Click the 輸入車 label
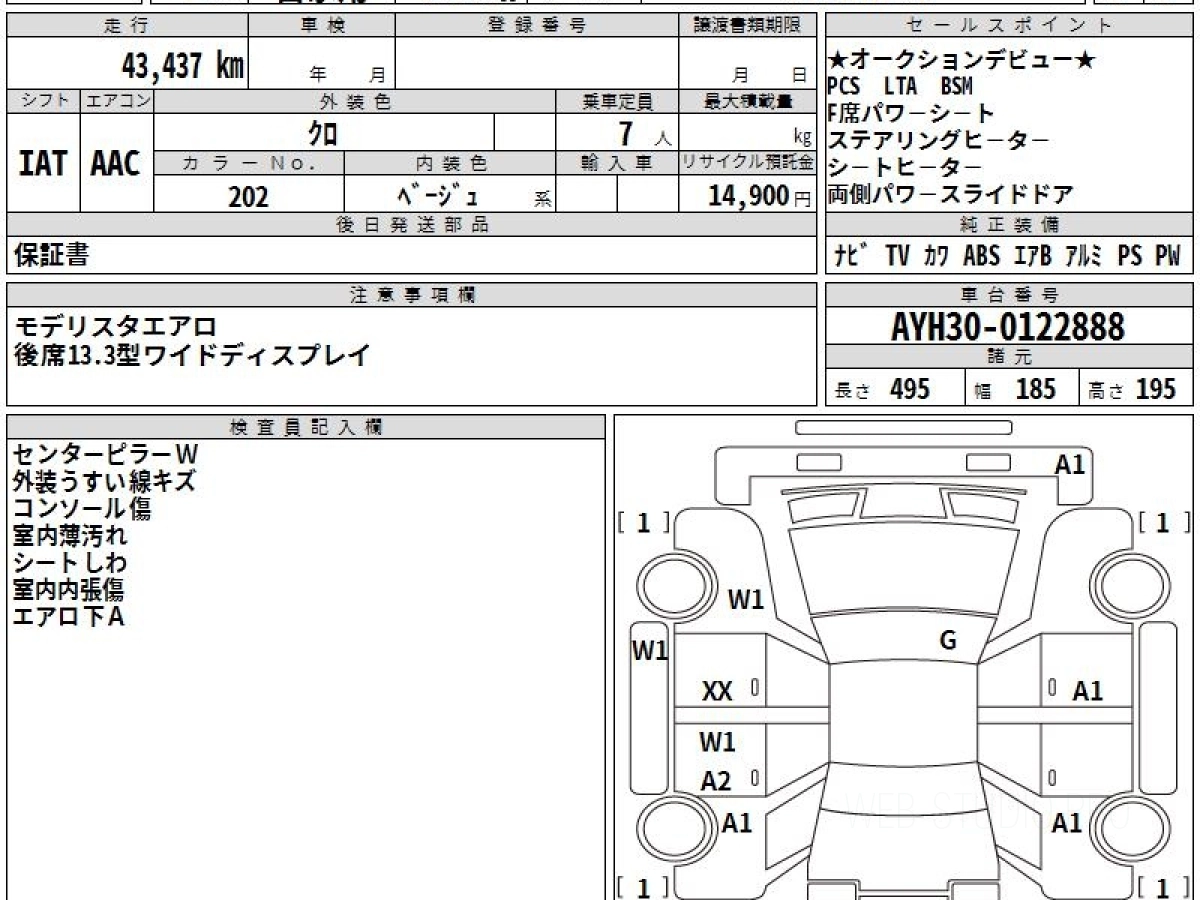1200x900 pixels. pyautogui.click(x=617, y=163)
